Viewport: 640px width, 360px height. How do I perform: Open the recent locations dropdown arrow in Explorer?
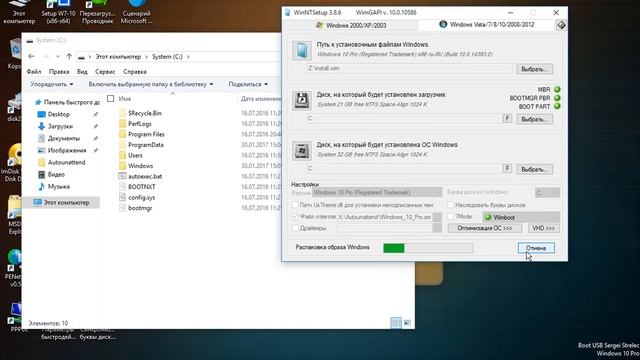click(x=58, y=56)
